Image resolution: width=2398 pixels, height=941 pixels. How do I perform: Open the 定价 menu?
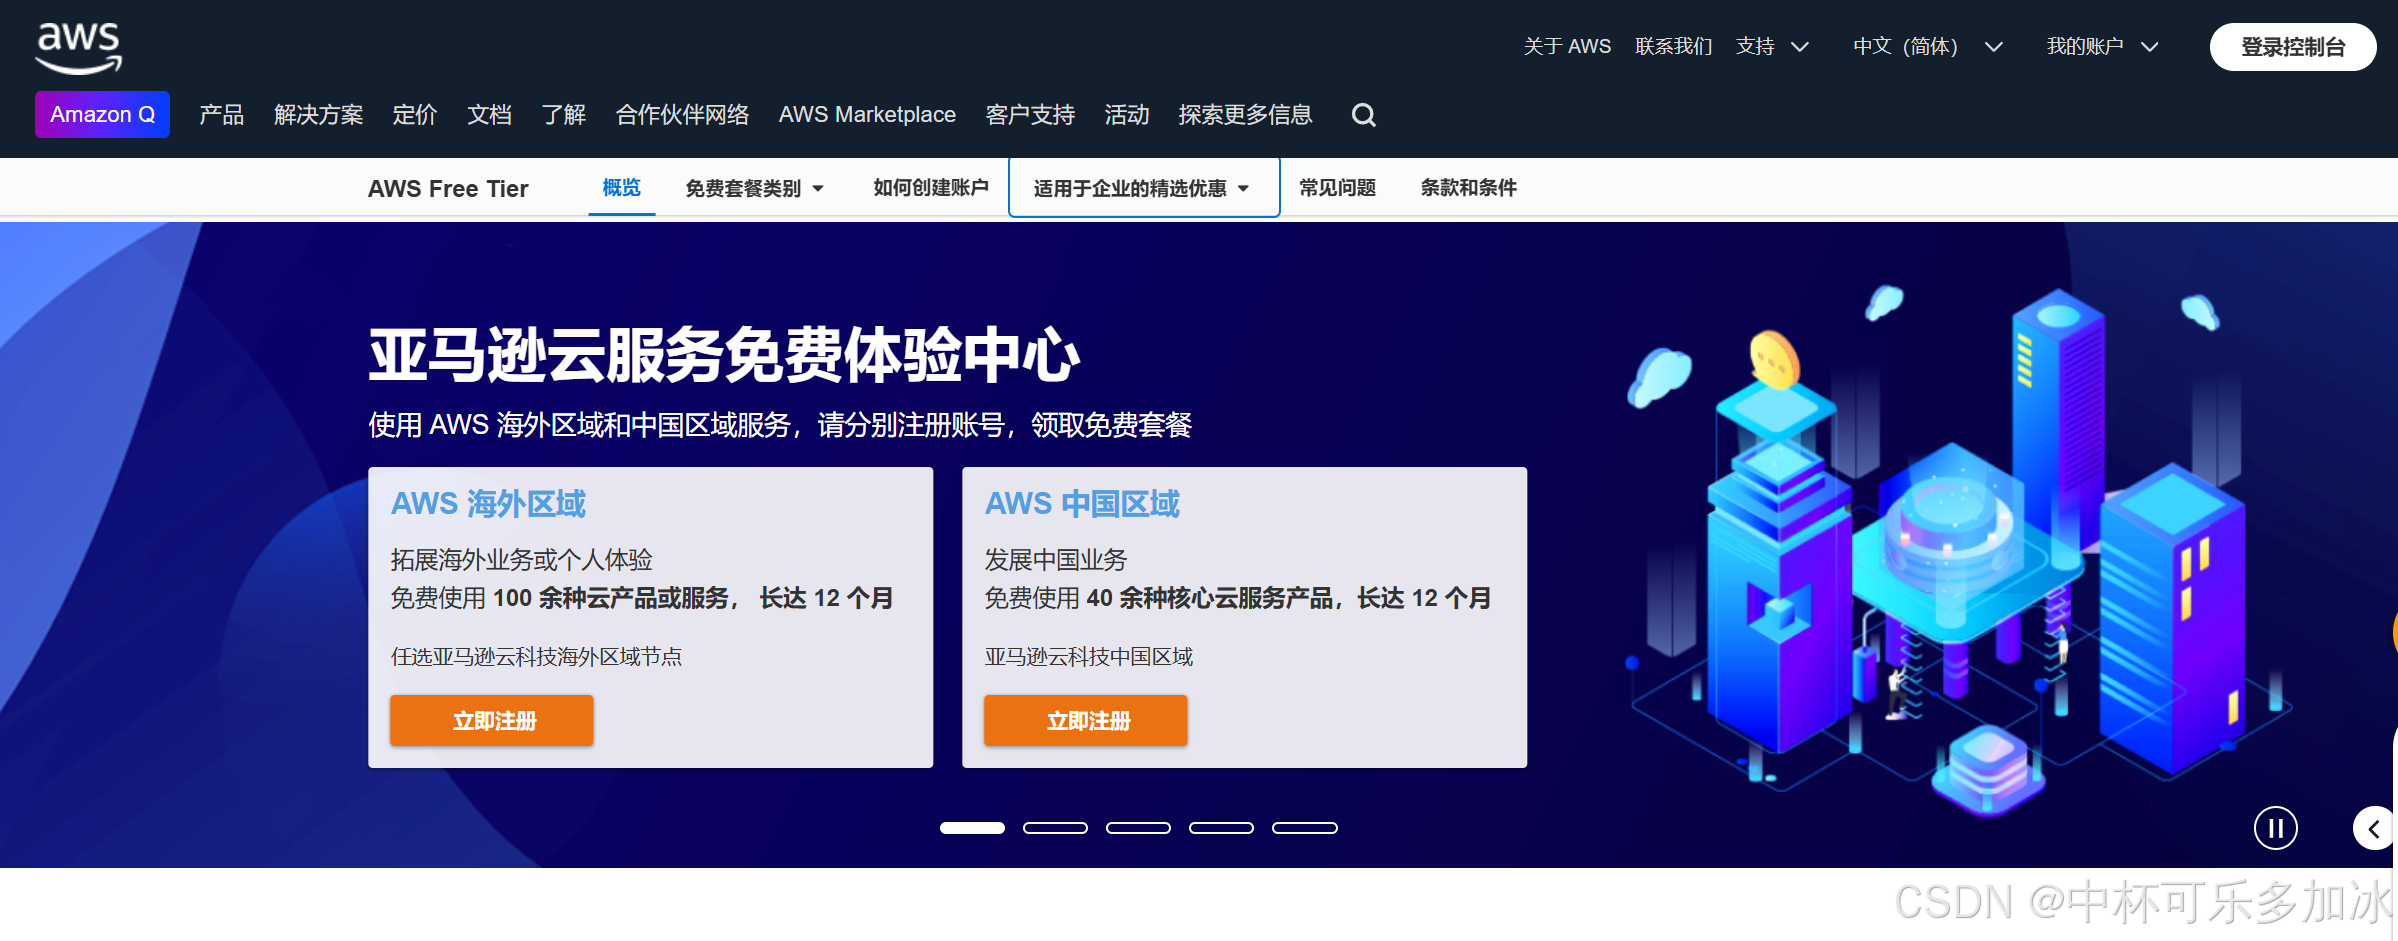coord(414,115)
